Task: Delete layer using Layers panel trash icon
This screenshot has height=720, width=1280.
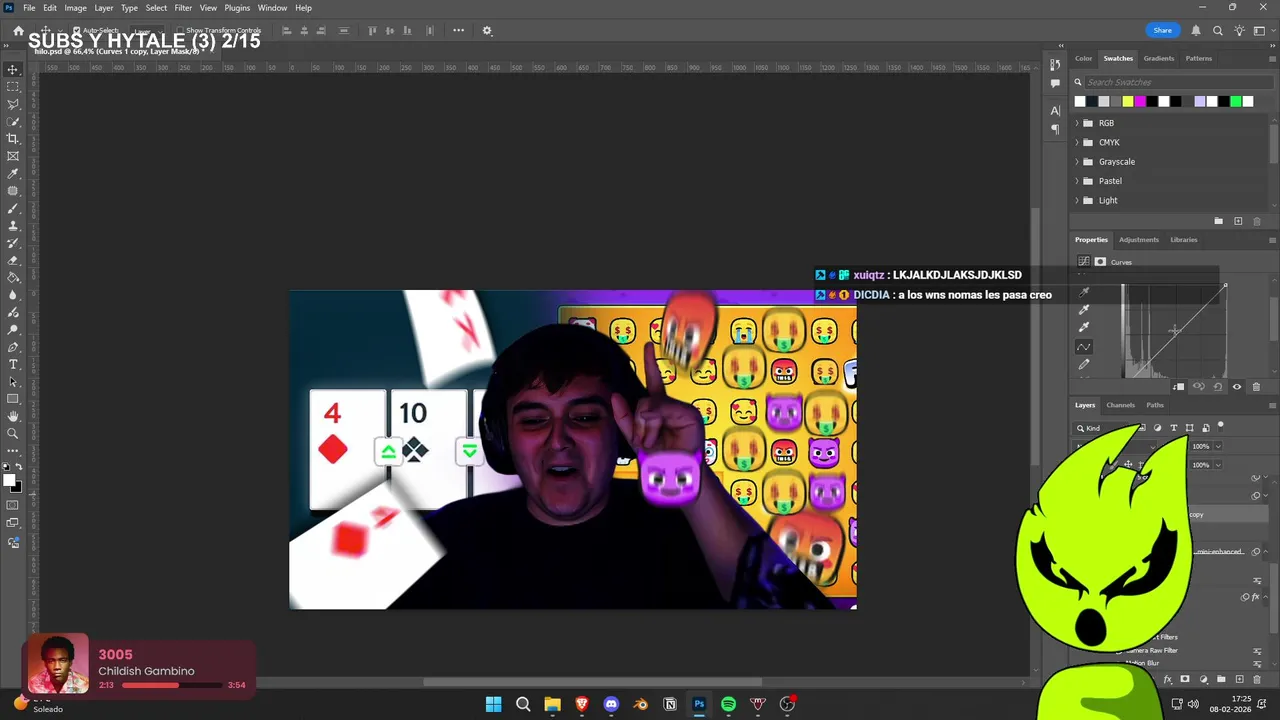Action: coord(1257,680)
